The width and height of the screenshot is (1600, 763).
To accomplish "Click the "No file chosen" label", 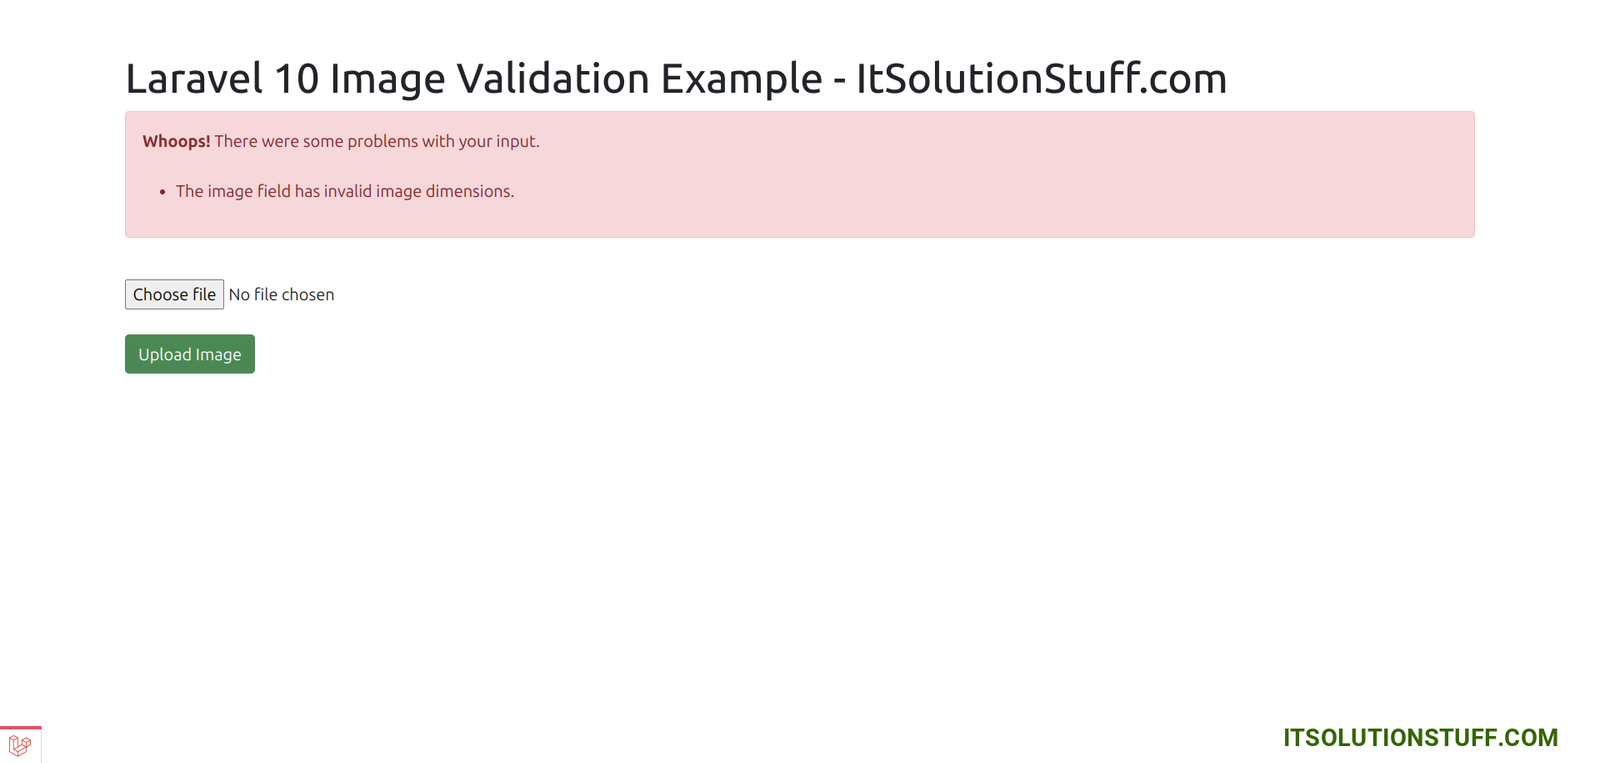I will (281, 295).
